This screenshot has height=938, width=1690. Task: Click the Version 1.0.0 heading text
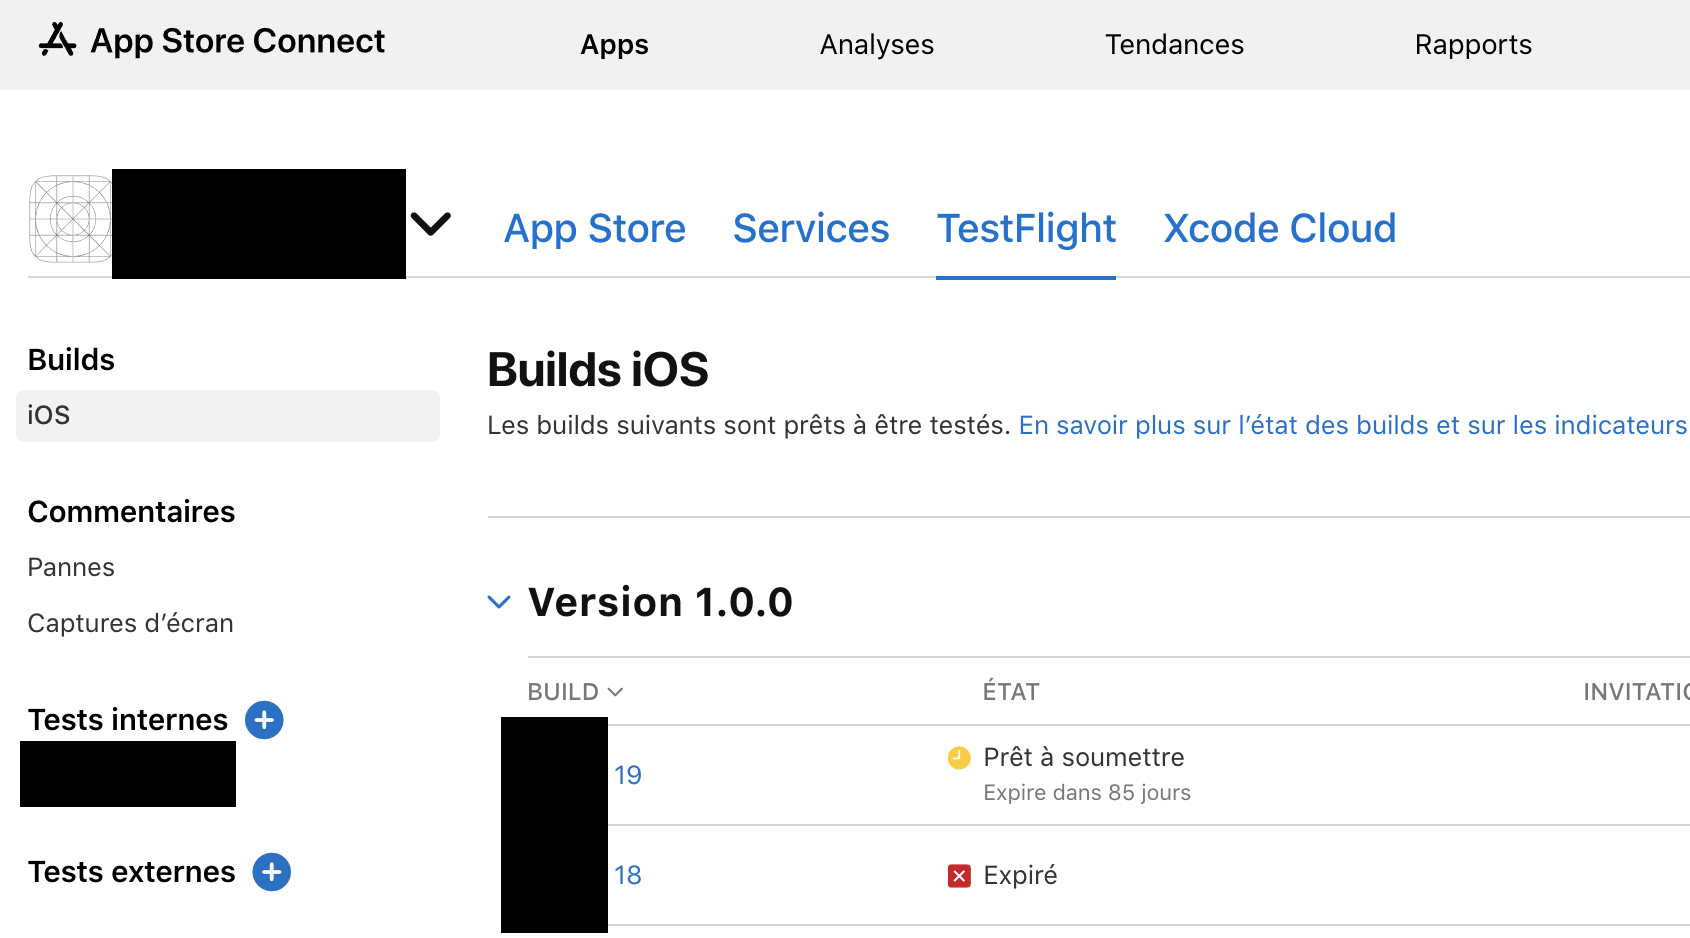[660, 603]
